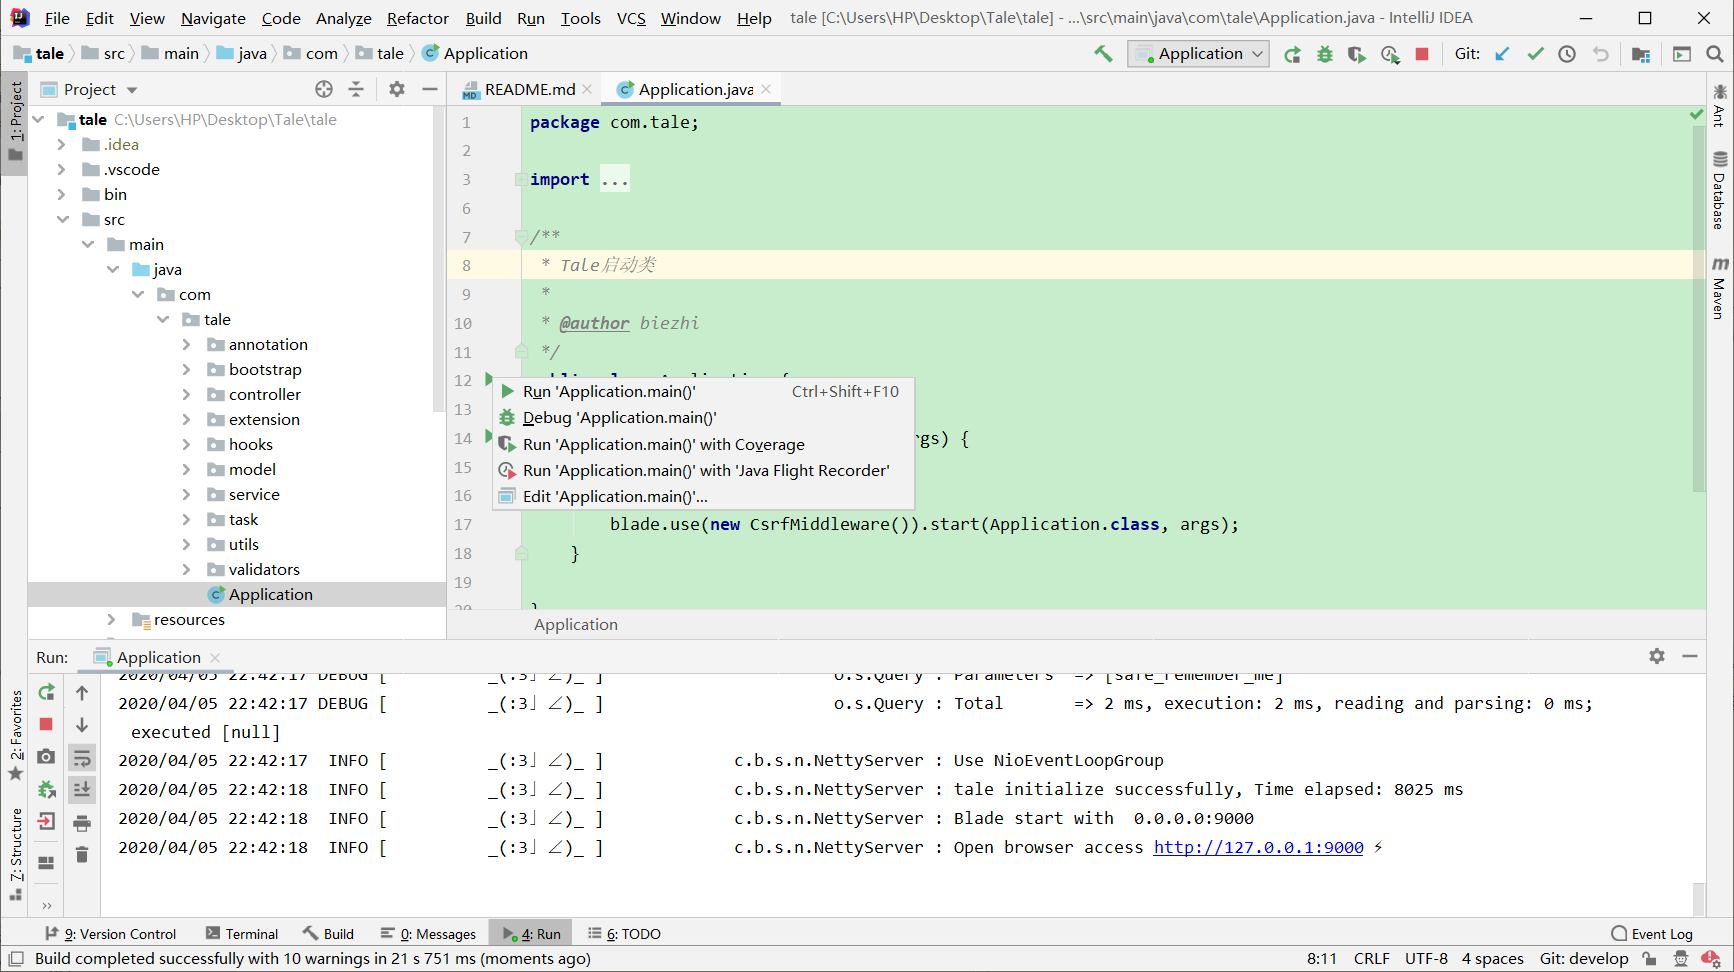Update project with Git blue arrow
This screenshot has width=1734, height=972.
tap(1502, 54)
